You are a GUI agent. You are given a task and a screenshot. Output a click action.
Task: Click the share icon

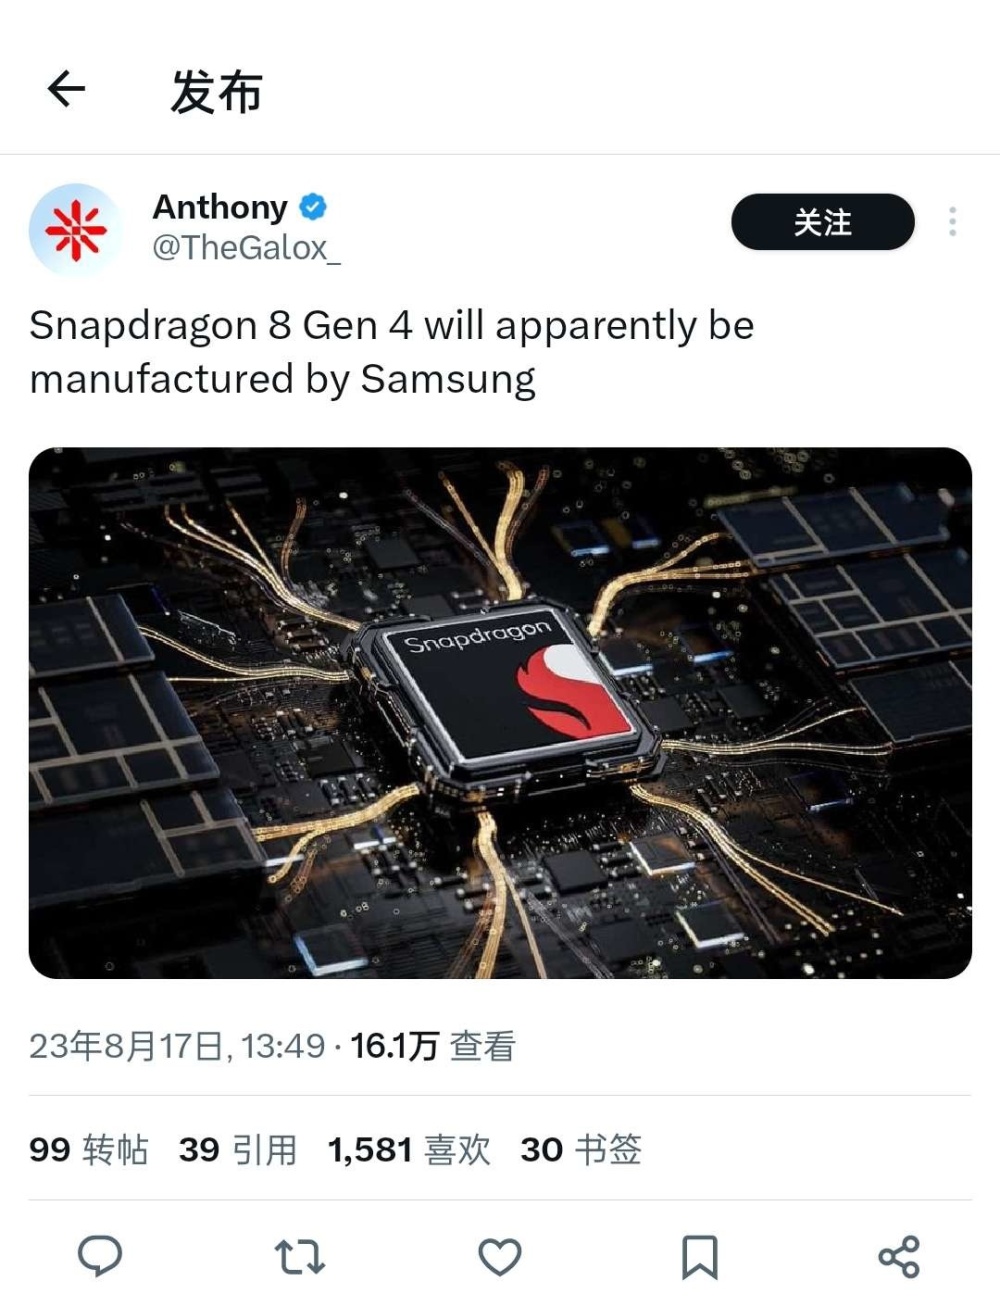click(899, 1257)
